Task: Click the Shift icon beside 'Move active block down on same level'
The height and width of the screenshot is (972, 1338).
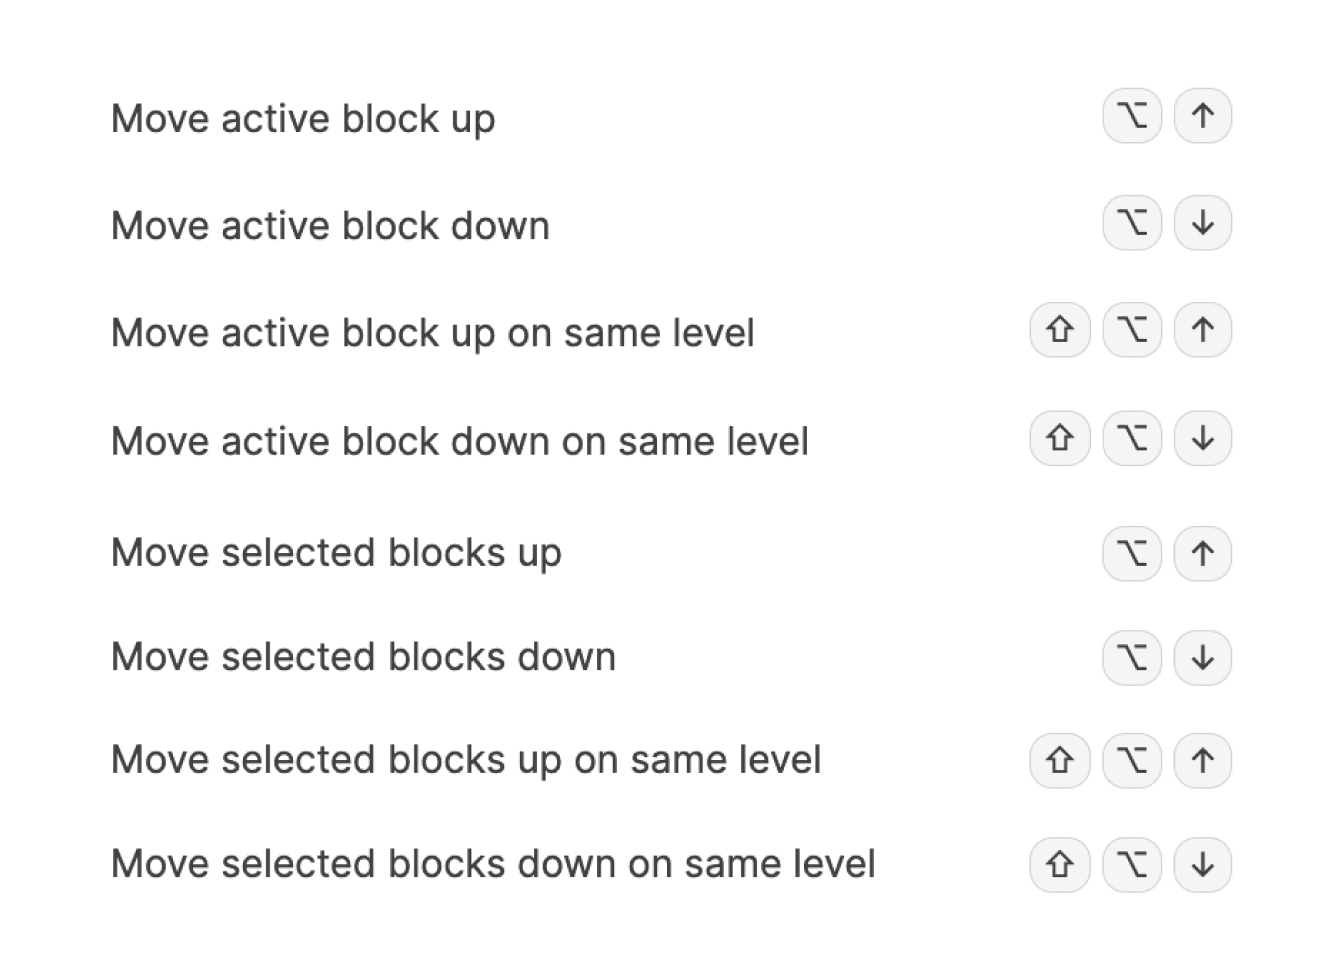Action: (1059, 438)
